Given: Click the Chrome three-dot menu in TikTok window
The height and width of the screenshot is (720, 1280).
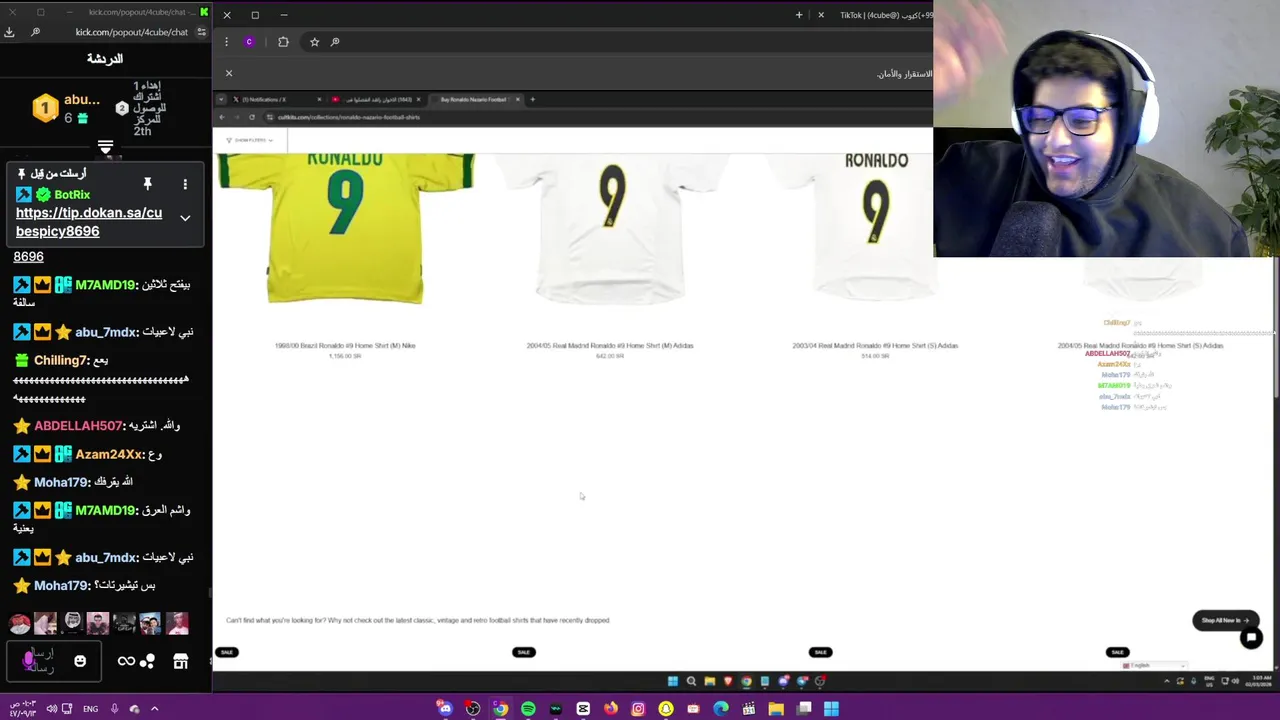Looking at the screenshot, I should tap(226, 42).
